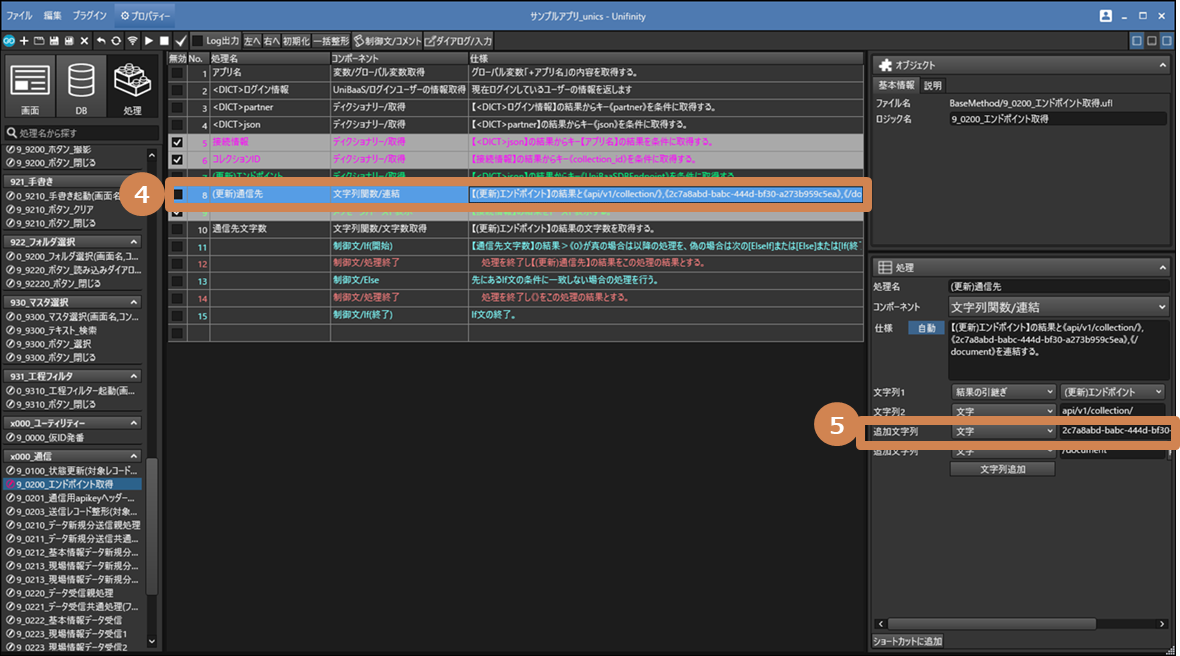1180x656 pixels.
Task: Toggle 無効 checkbox for row 3 <DICT>partner
Action: (177, 107)
